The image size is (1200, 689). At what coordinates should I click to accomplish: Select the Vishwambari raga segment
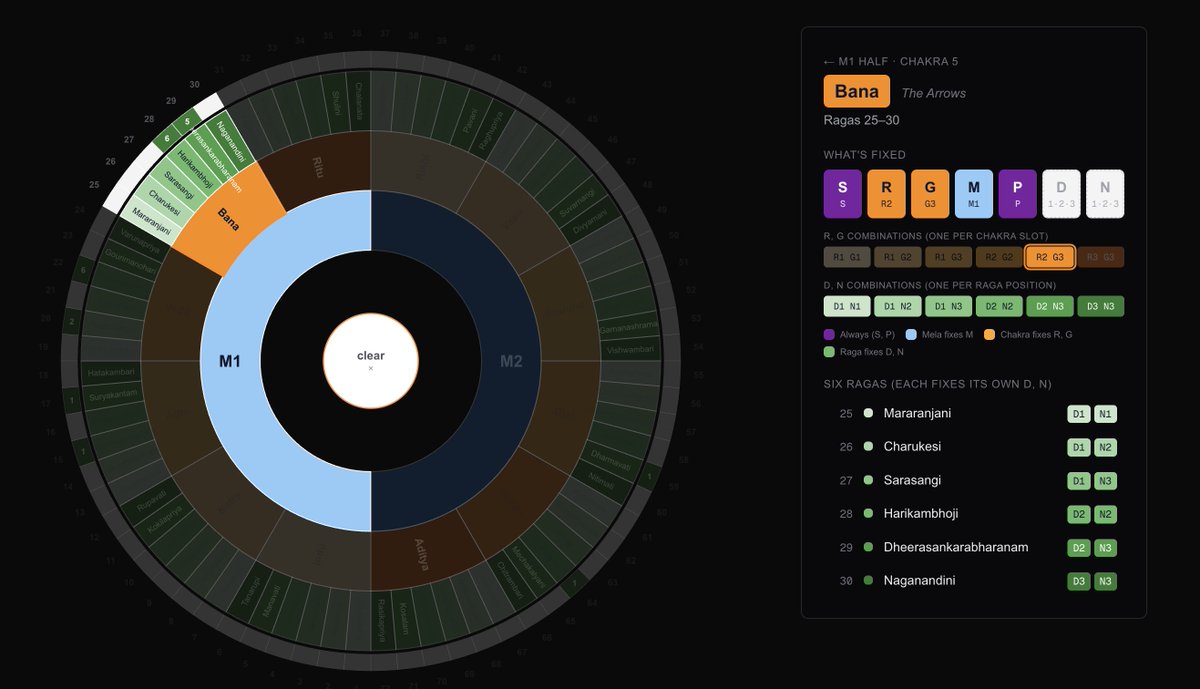[630, 349]
